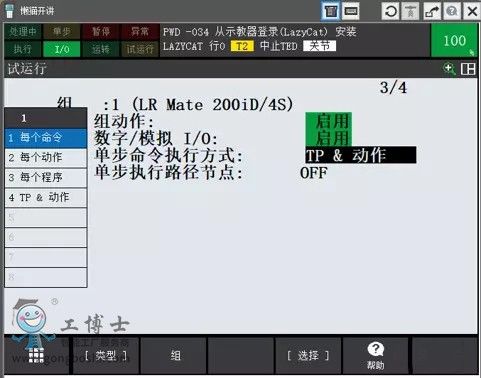Click the refresh/cycle power icon

tap(390, 11)
